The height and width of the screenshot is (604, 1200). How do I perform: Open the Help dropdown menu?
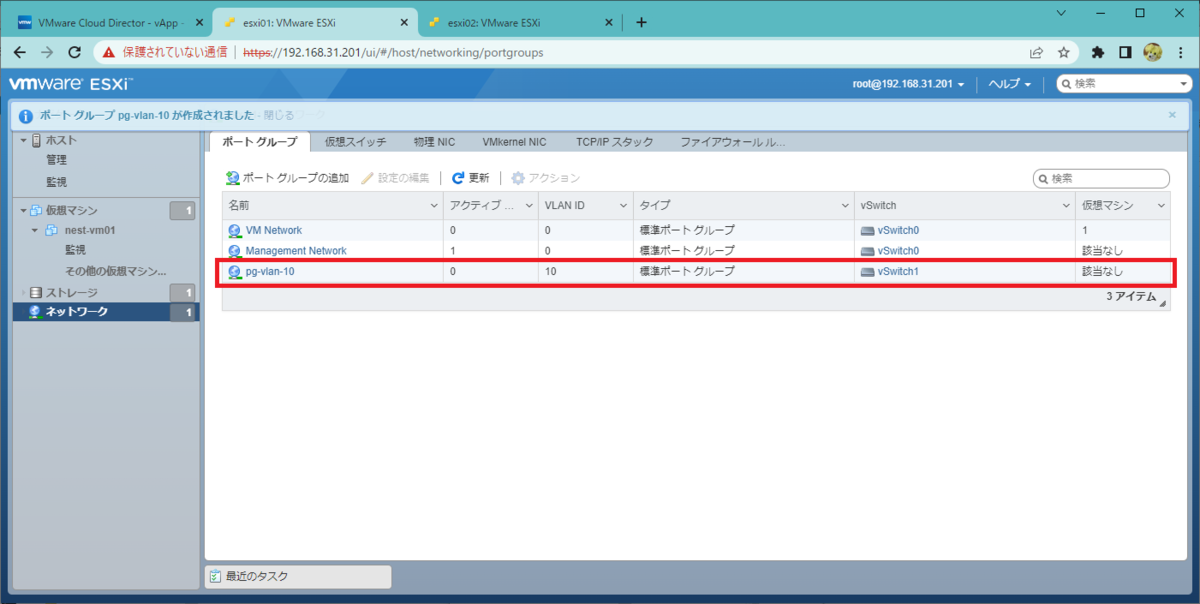(x=1010, y=85)
